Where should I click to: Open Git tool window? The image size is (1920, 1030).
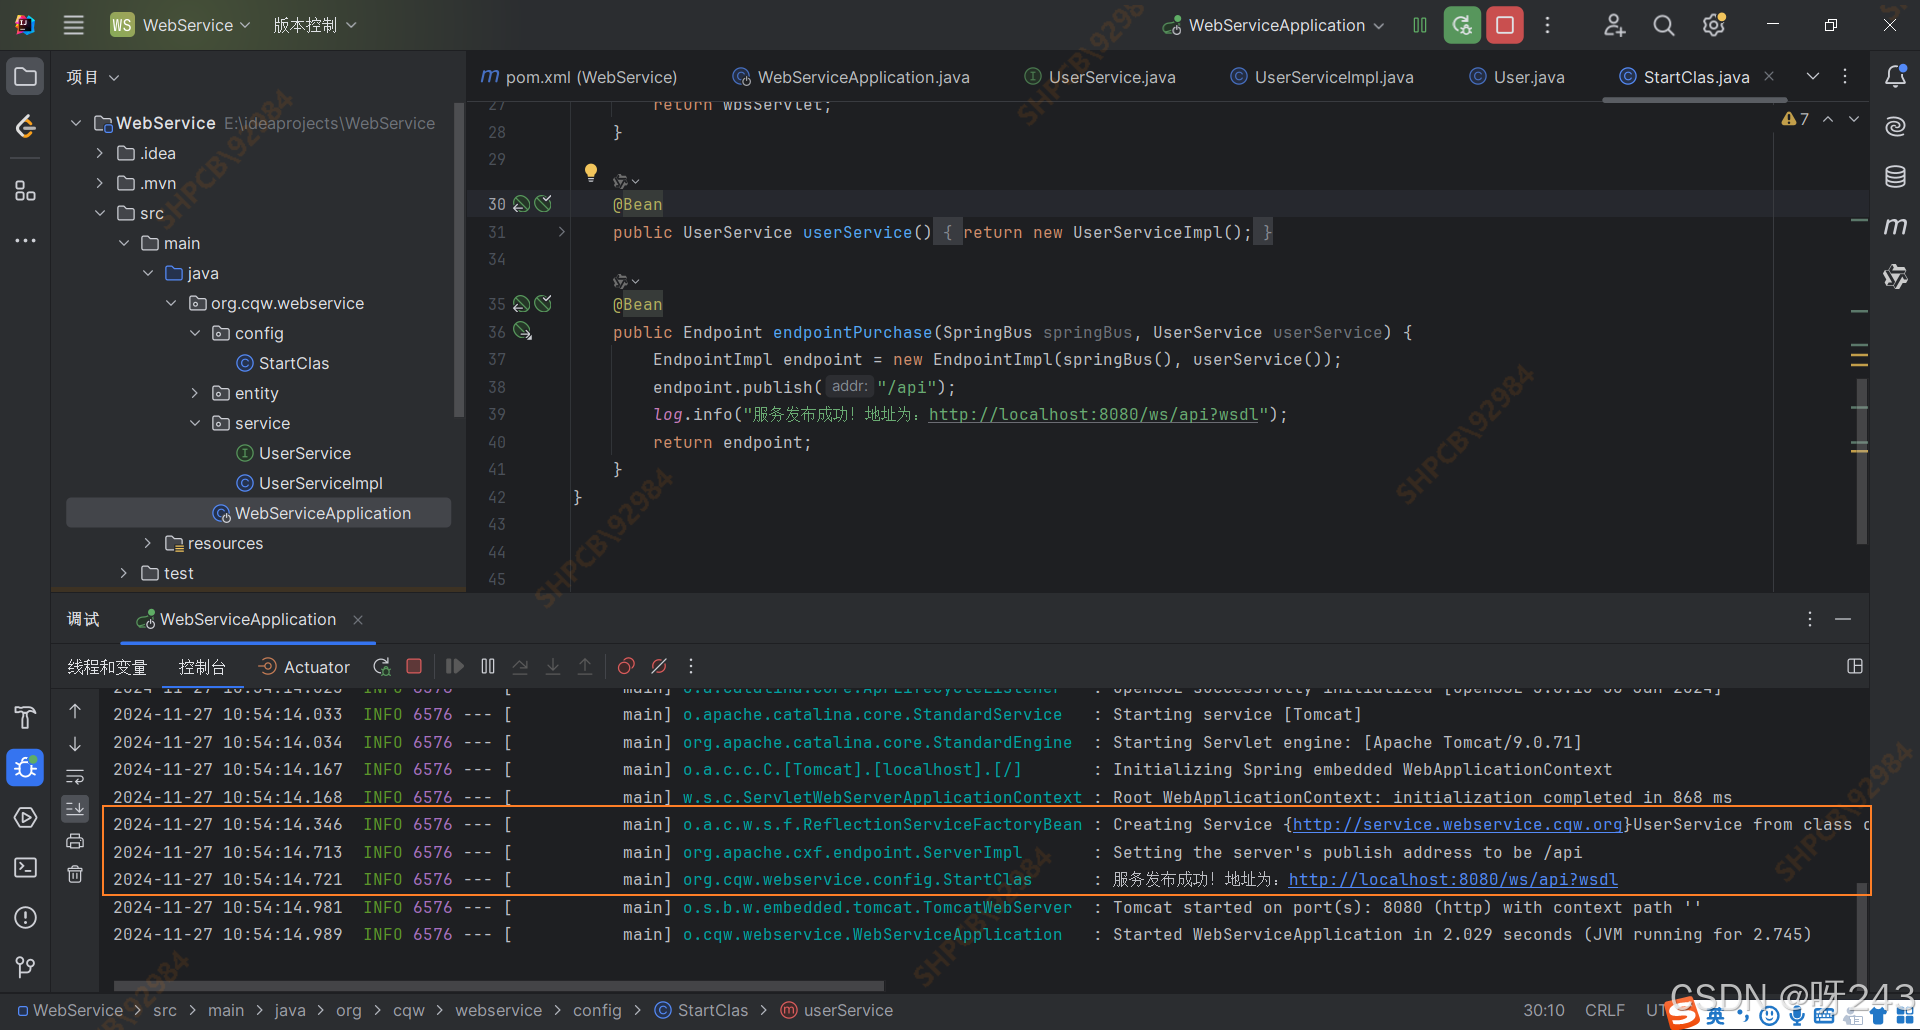coord(26,967)
